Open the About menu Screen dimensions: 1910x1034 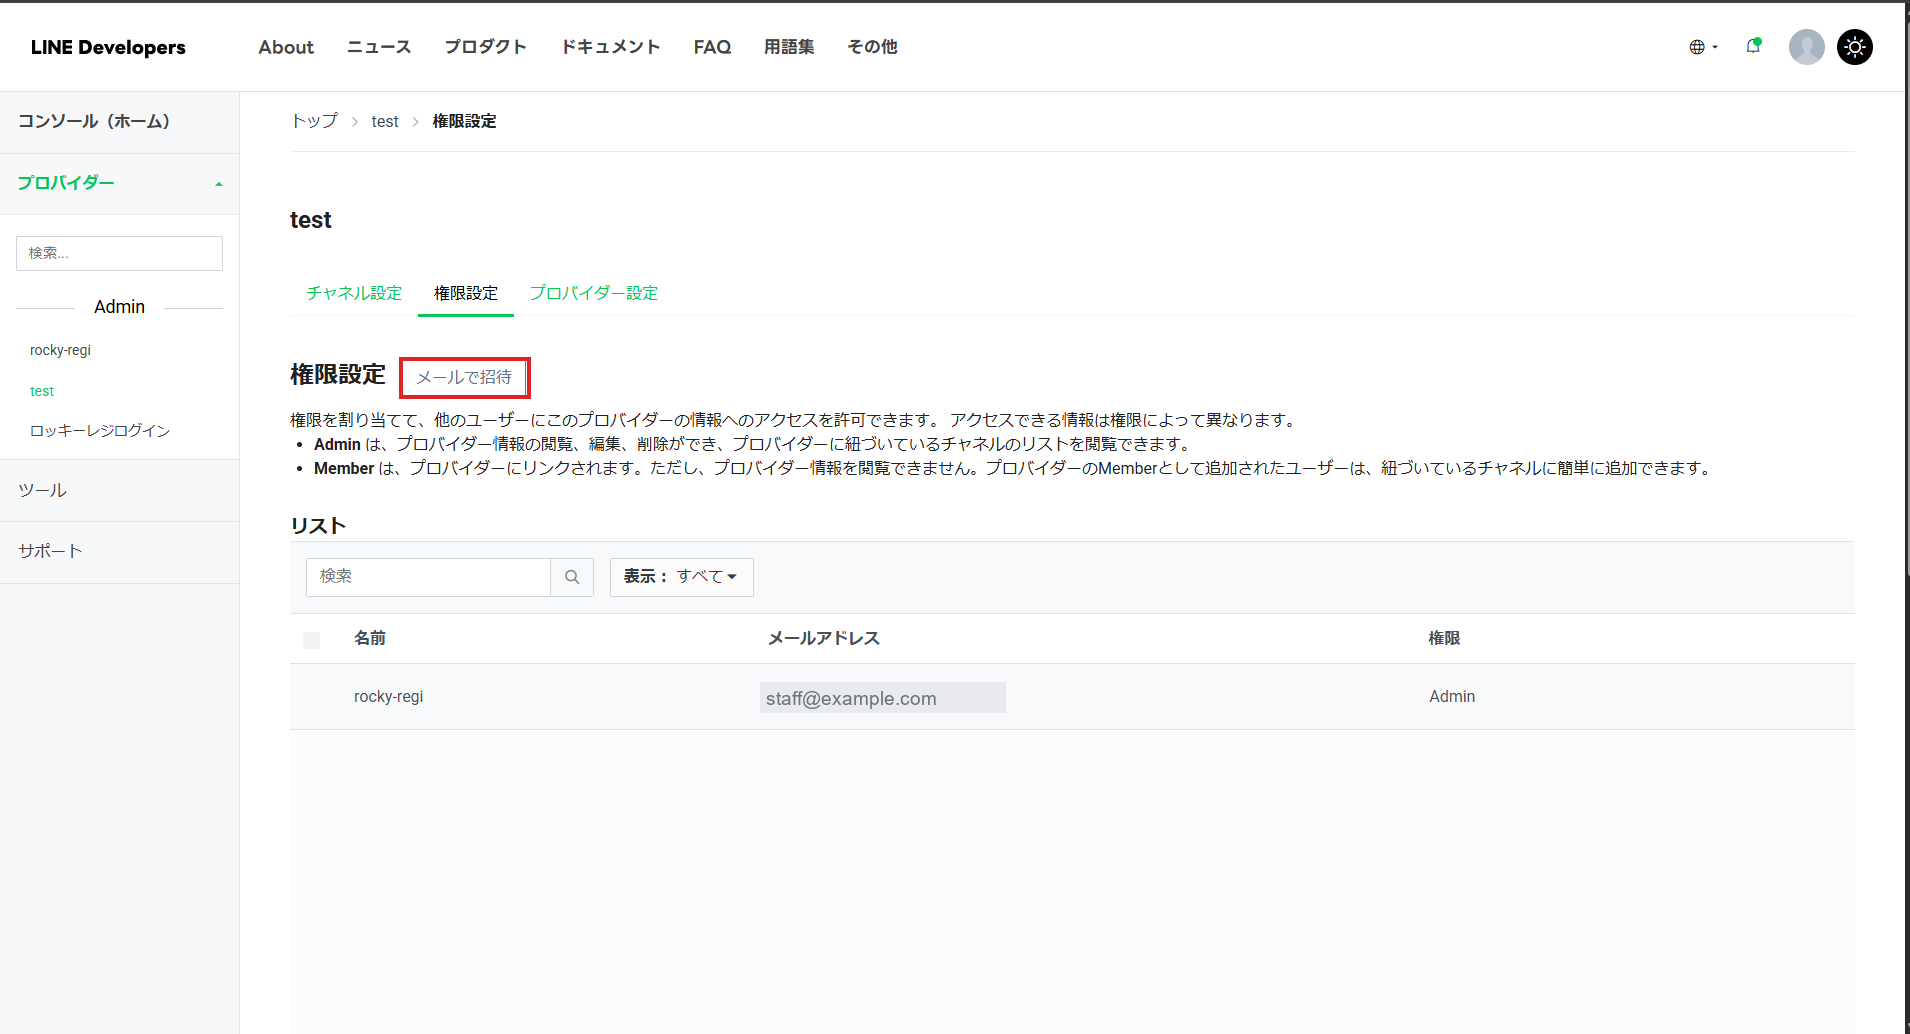click(x=286, y=47)
